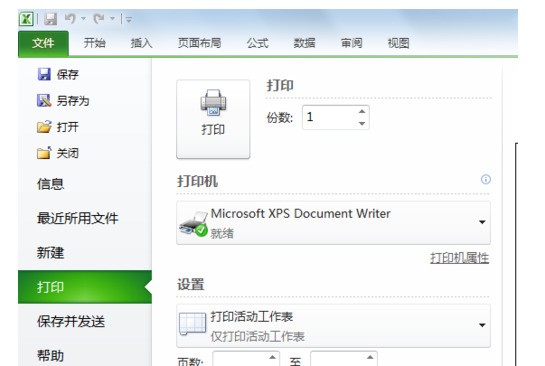The width and height of the screenshot is (545, 366).
Task: Switch to the 数据 (Data) tab
Action: [x=304, y=43]
